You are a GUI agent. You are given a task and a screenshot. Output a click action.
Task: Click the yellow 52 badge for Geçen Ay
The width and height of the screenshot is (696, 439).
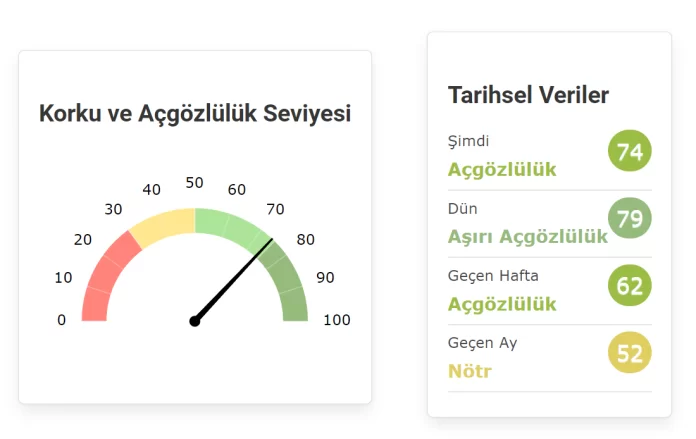630,353
